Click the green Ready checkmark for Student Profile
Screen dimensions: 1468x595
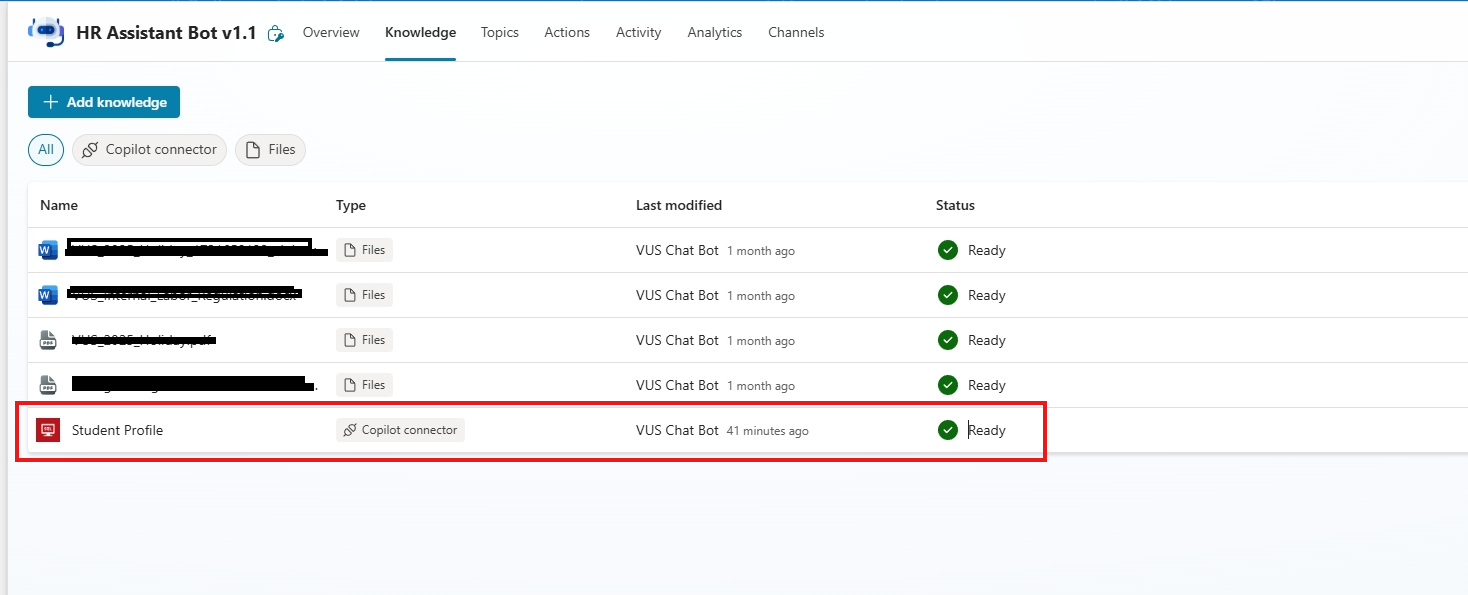coord(947,429)
